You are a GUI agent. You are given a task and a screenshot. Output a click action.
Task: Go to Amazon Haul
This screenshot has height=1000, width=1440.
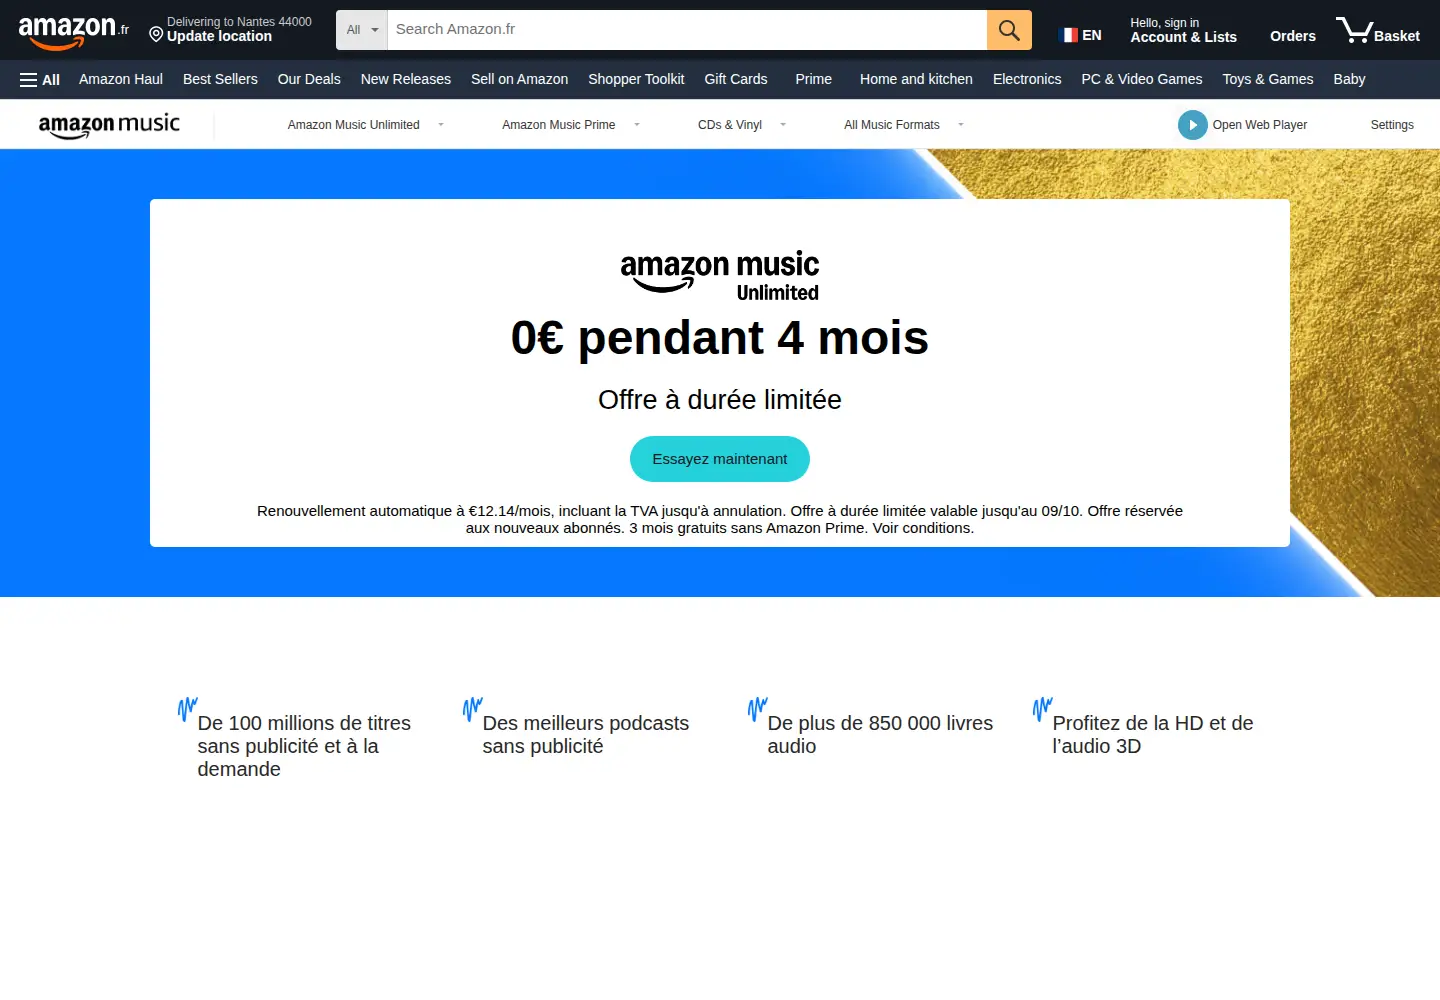point(121,79)
